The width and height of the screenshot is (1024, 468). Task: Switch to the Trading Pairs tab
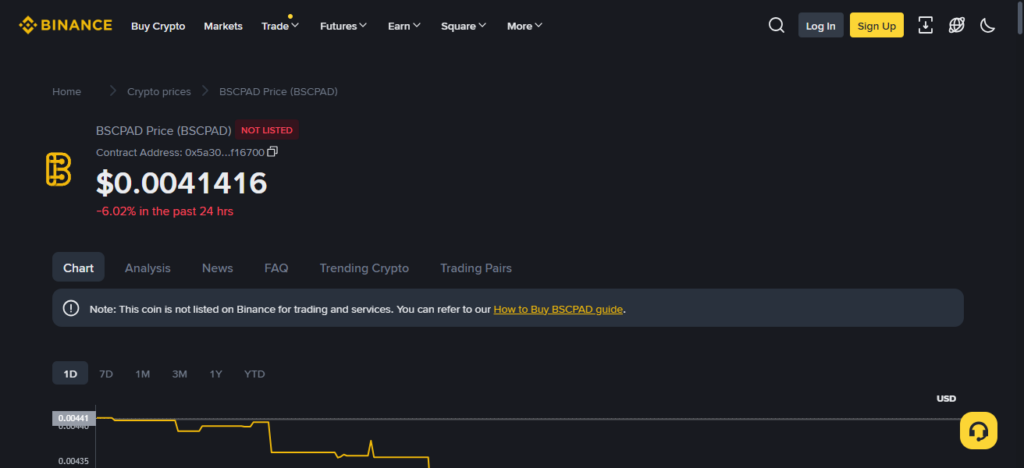(476, 268)
